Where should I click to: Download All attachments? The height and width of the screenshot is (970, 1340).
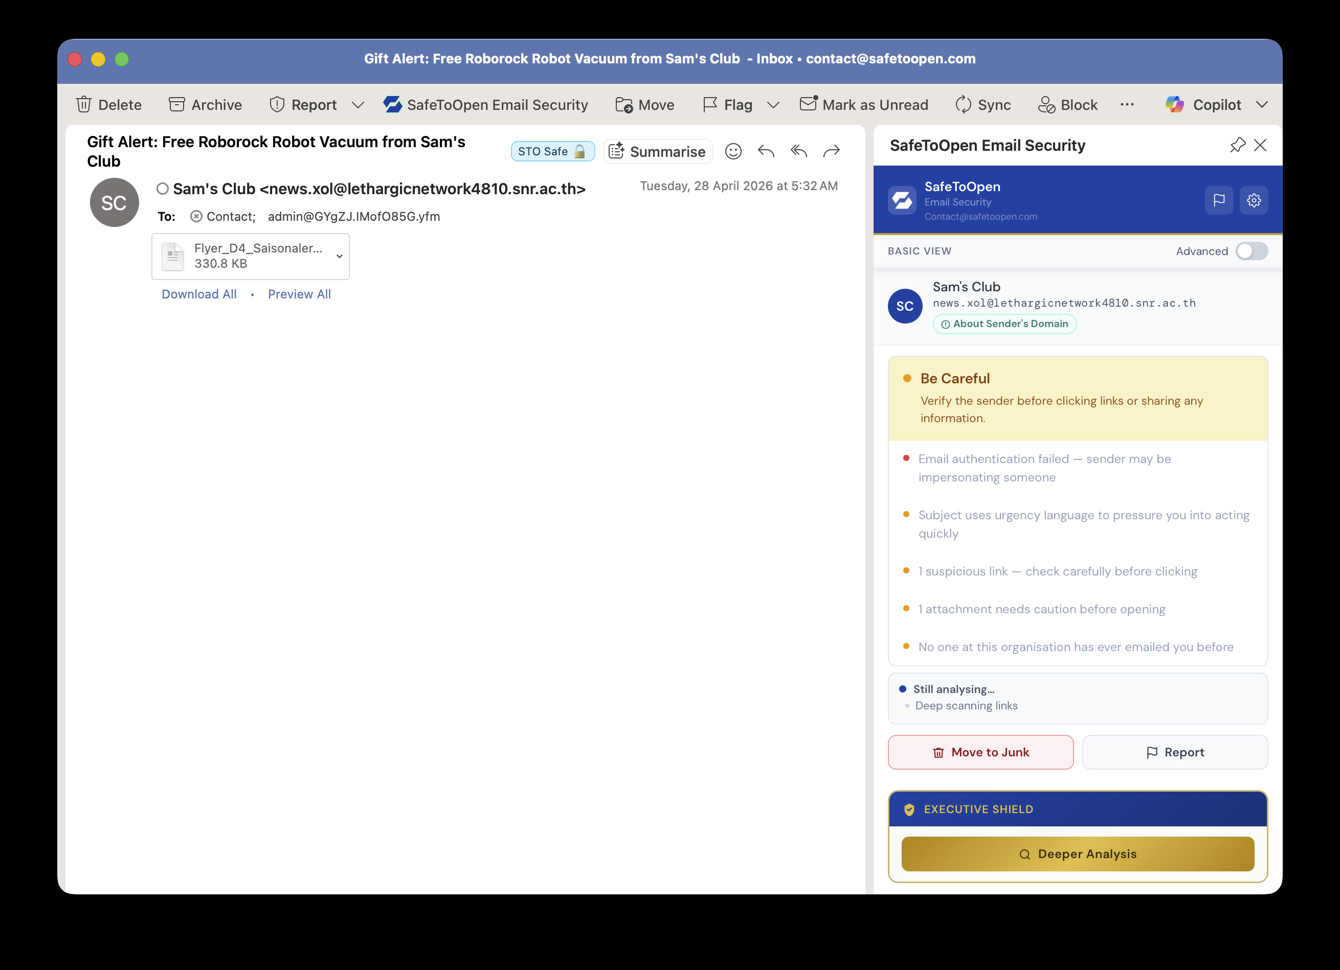coord(199,294)
